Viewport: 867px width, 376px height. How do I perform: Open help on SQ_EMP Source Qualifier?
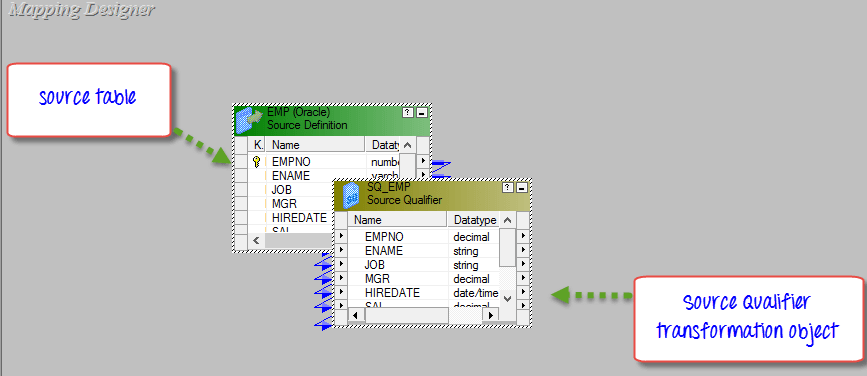tap(508, 188)
